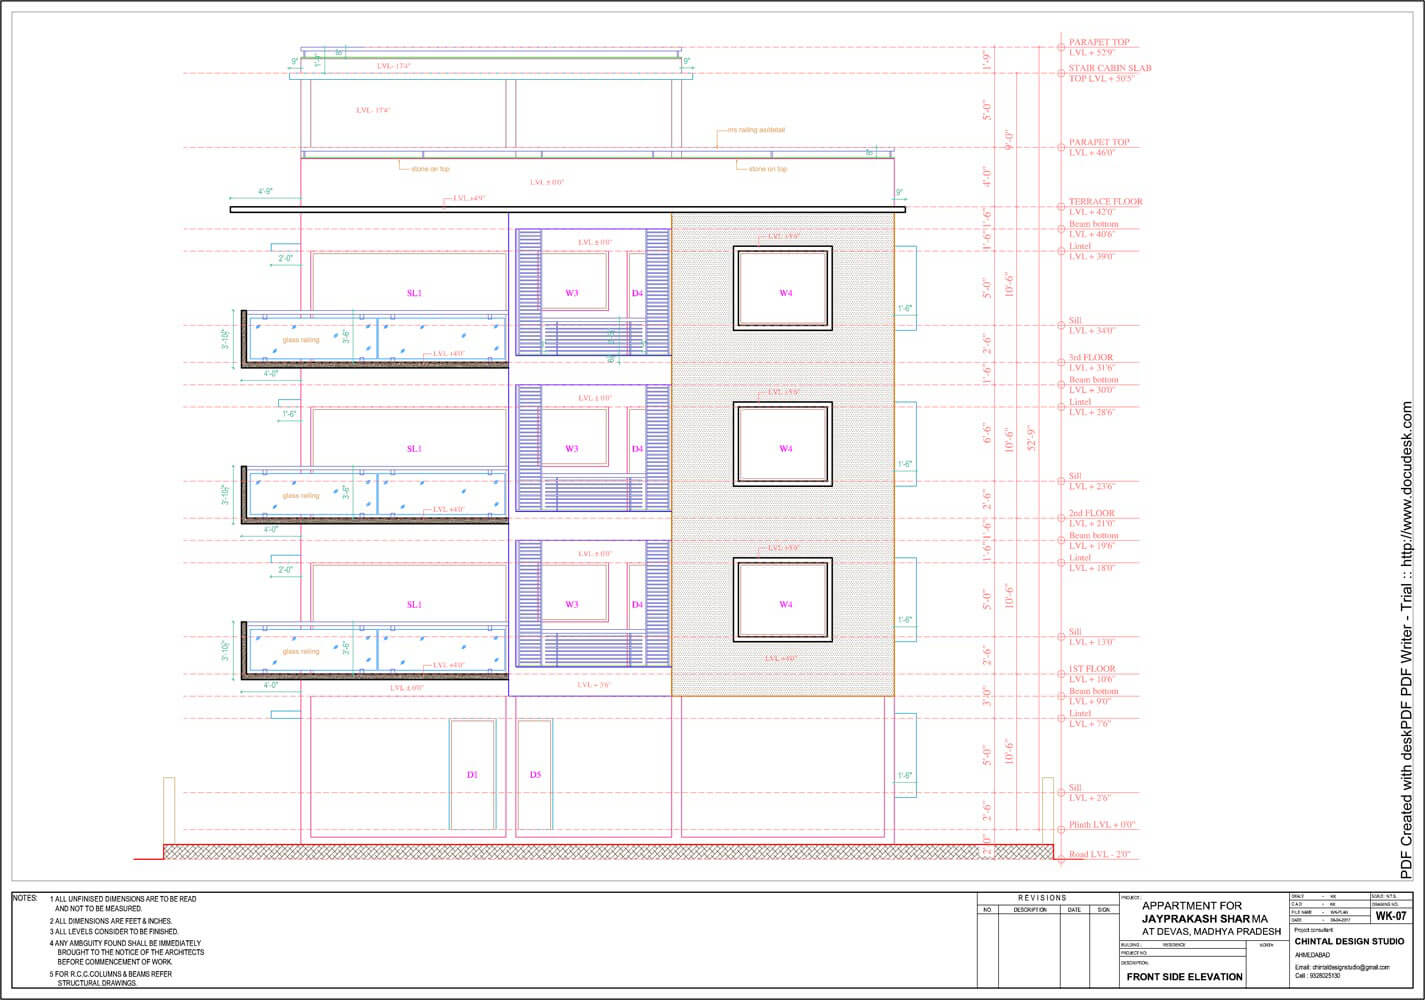Screen dimensions: 1425x1000
Task: Click the NOTES heading at bottom left
Action: (25, 899)
